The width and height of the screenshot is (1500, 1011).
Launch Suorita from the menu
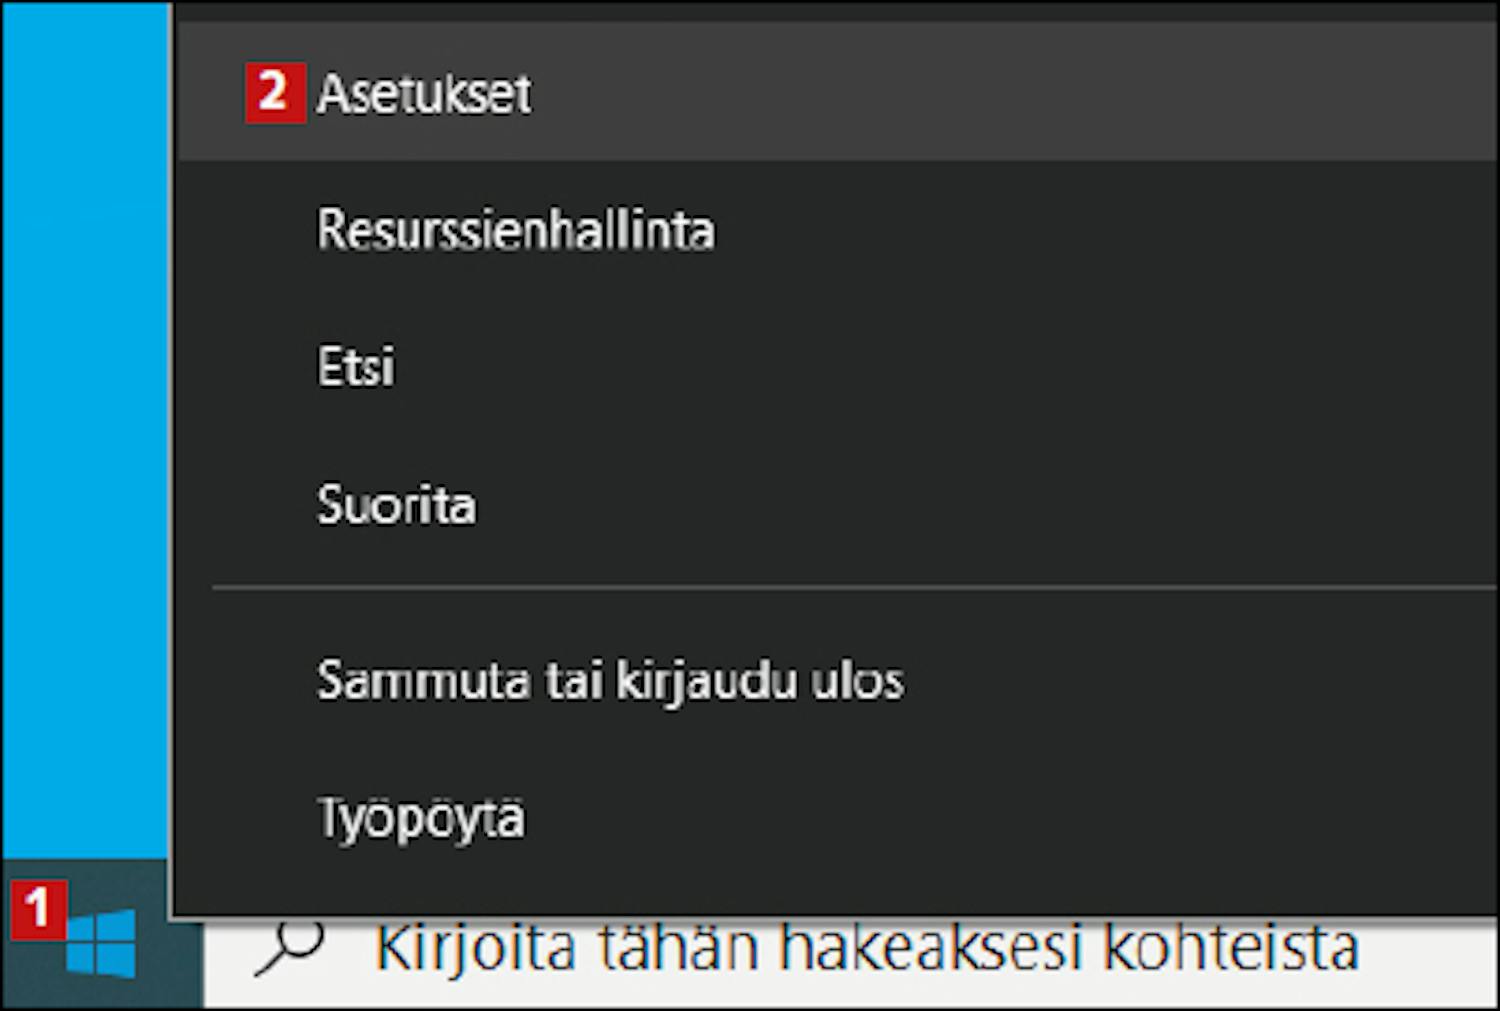coord(838,503)
